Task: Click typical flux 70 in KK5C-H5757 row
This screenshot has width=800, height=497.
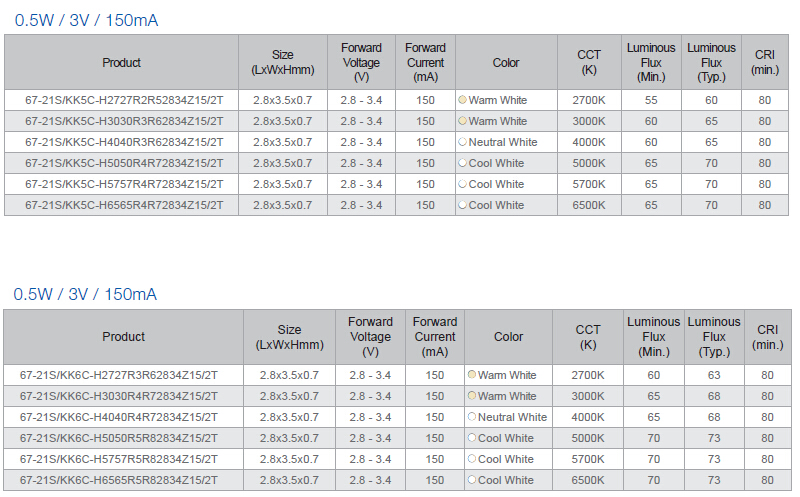Action: (x=711, y=184)
